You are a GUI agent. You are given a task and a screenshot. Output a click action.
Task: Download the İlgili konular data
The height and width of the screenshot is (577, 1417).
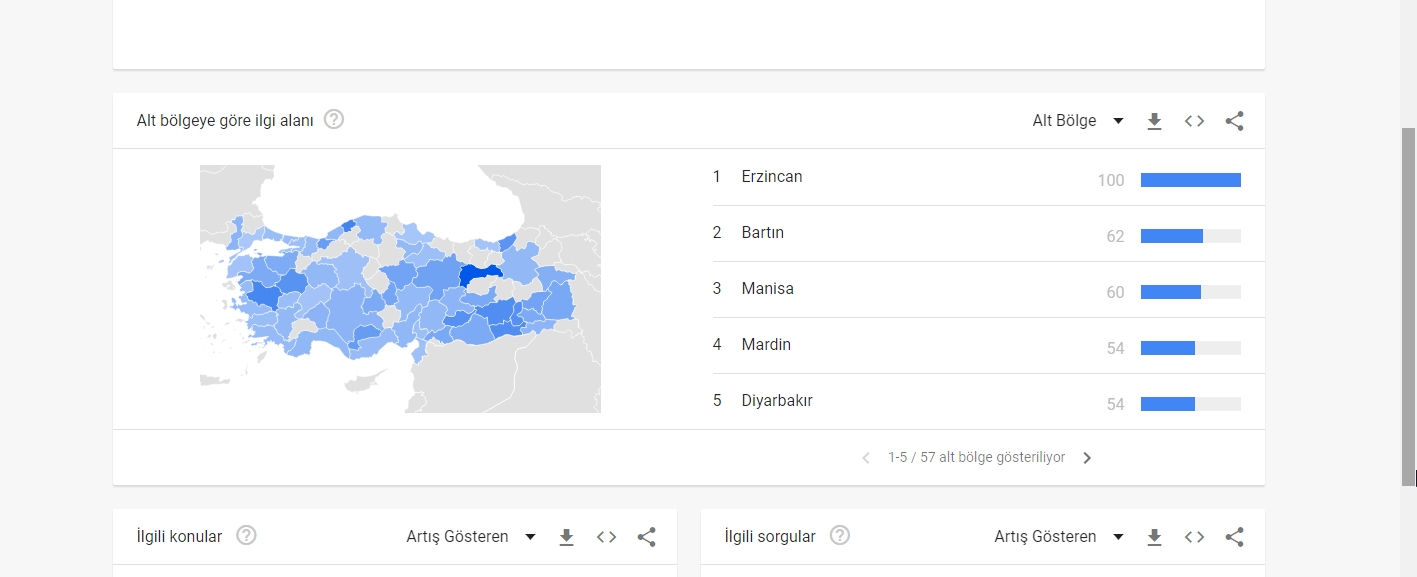[x=566, y=537]
